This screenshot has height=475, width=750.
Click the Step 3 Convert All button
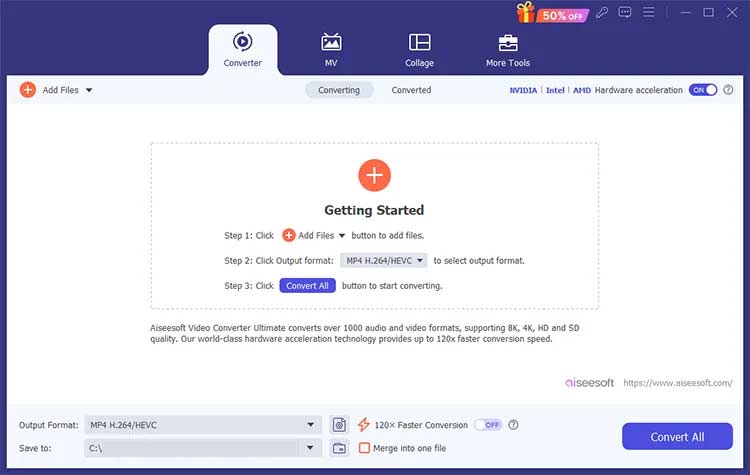point(308,286)
